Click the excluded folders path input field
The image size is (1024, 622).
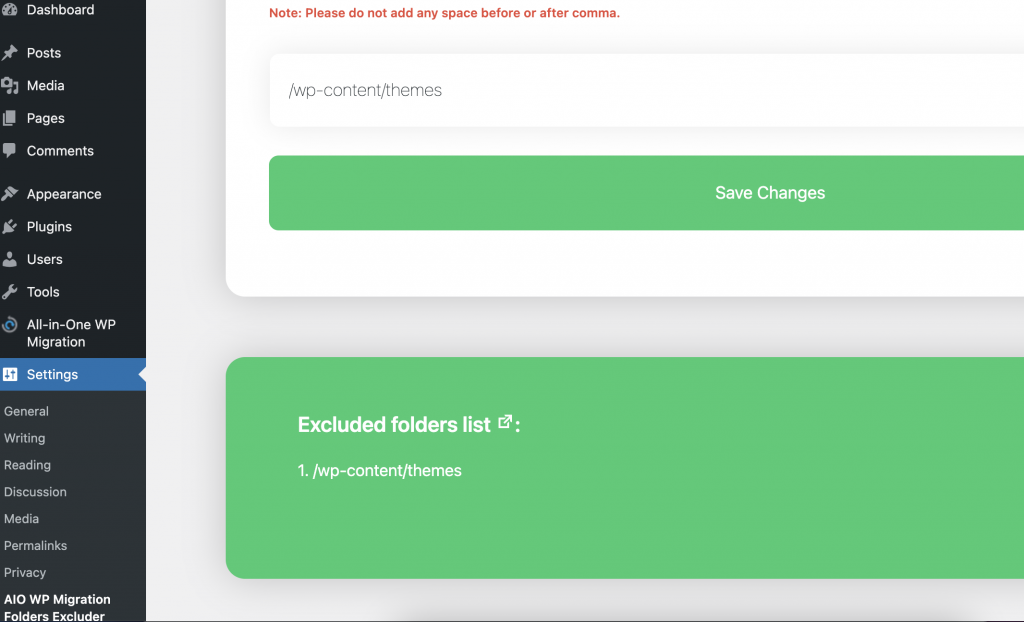tap(640, 91)
